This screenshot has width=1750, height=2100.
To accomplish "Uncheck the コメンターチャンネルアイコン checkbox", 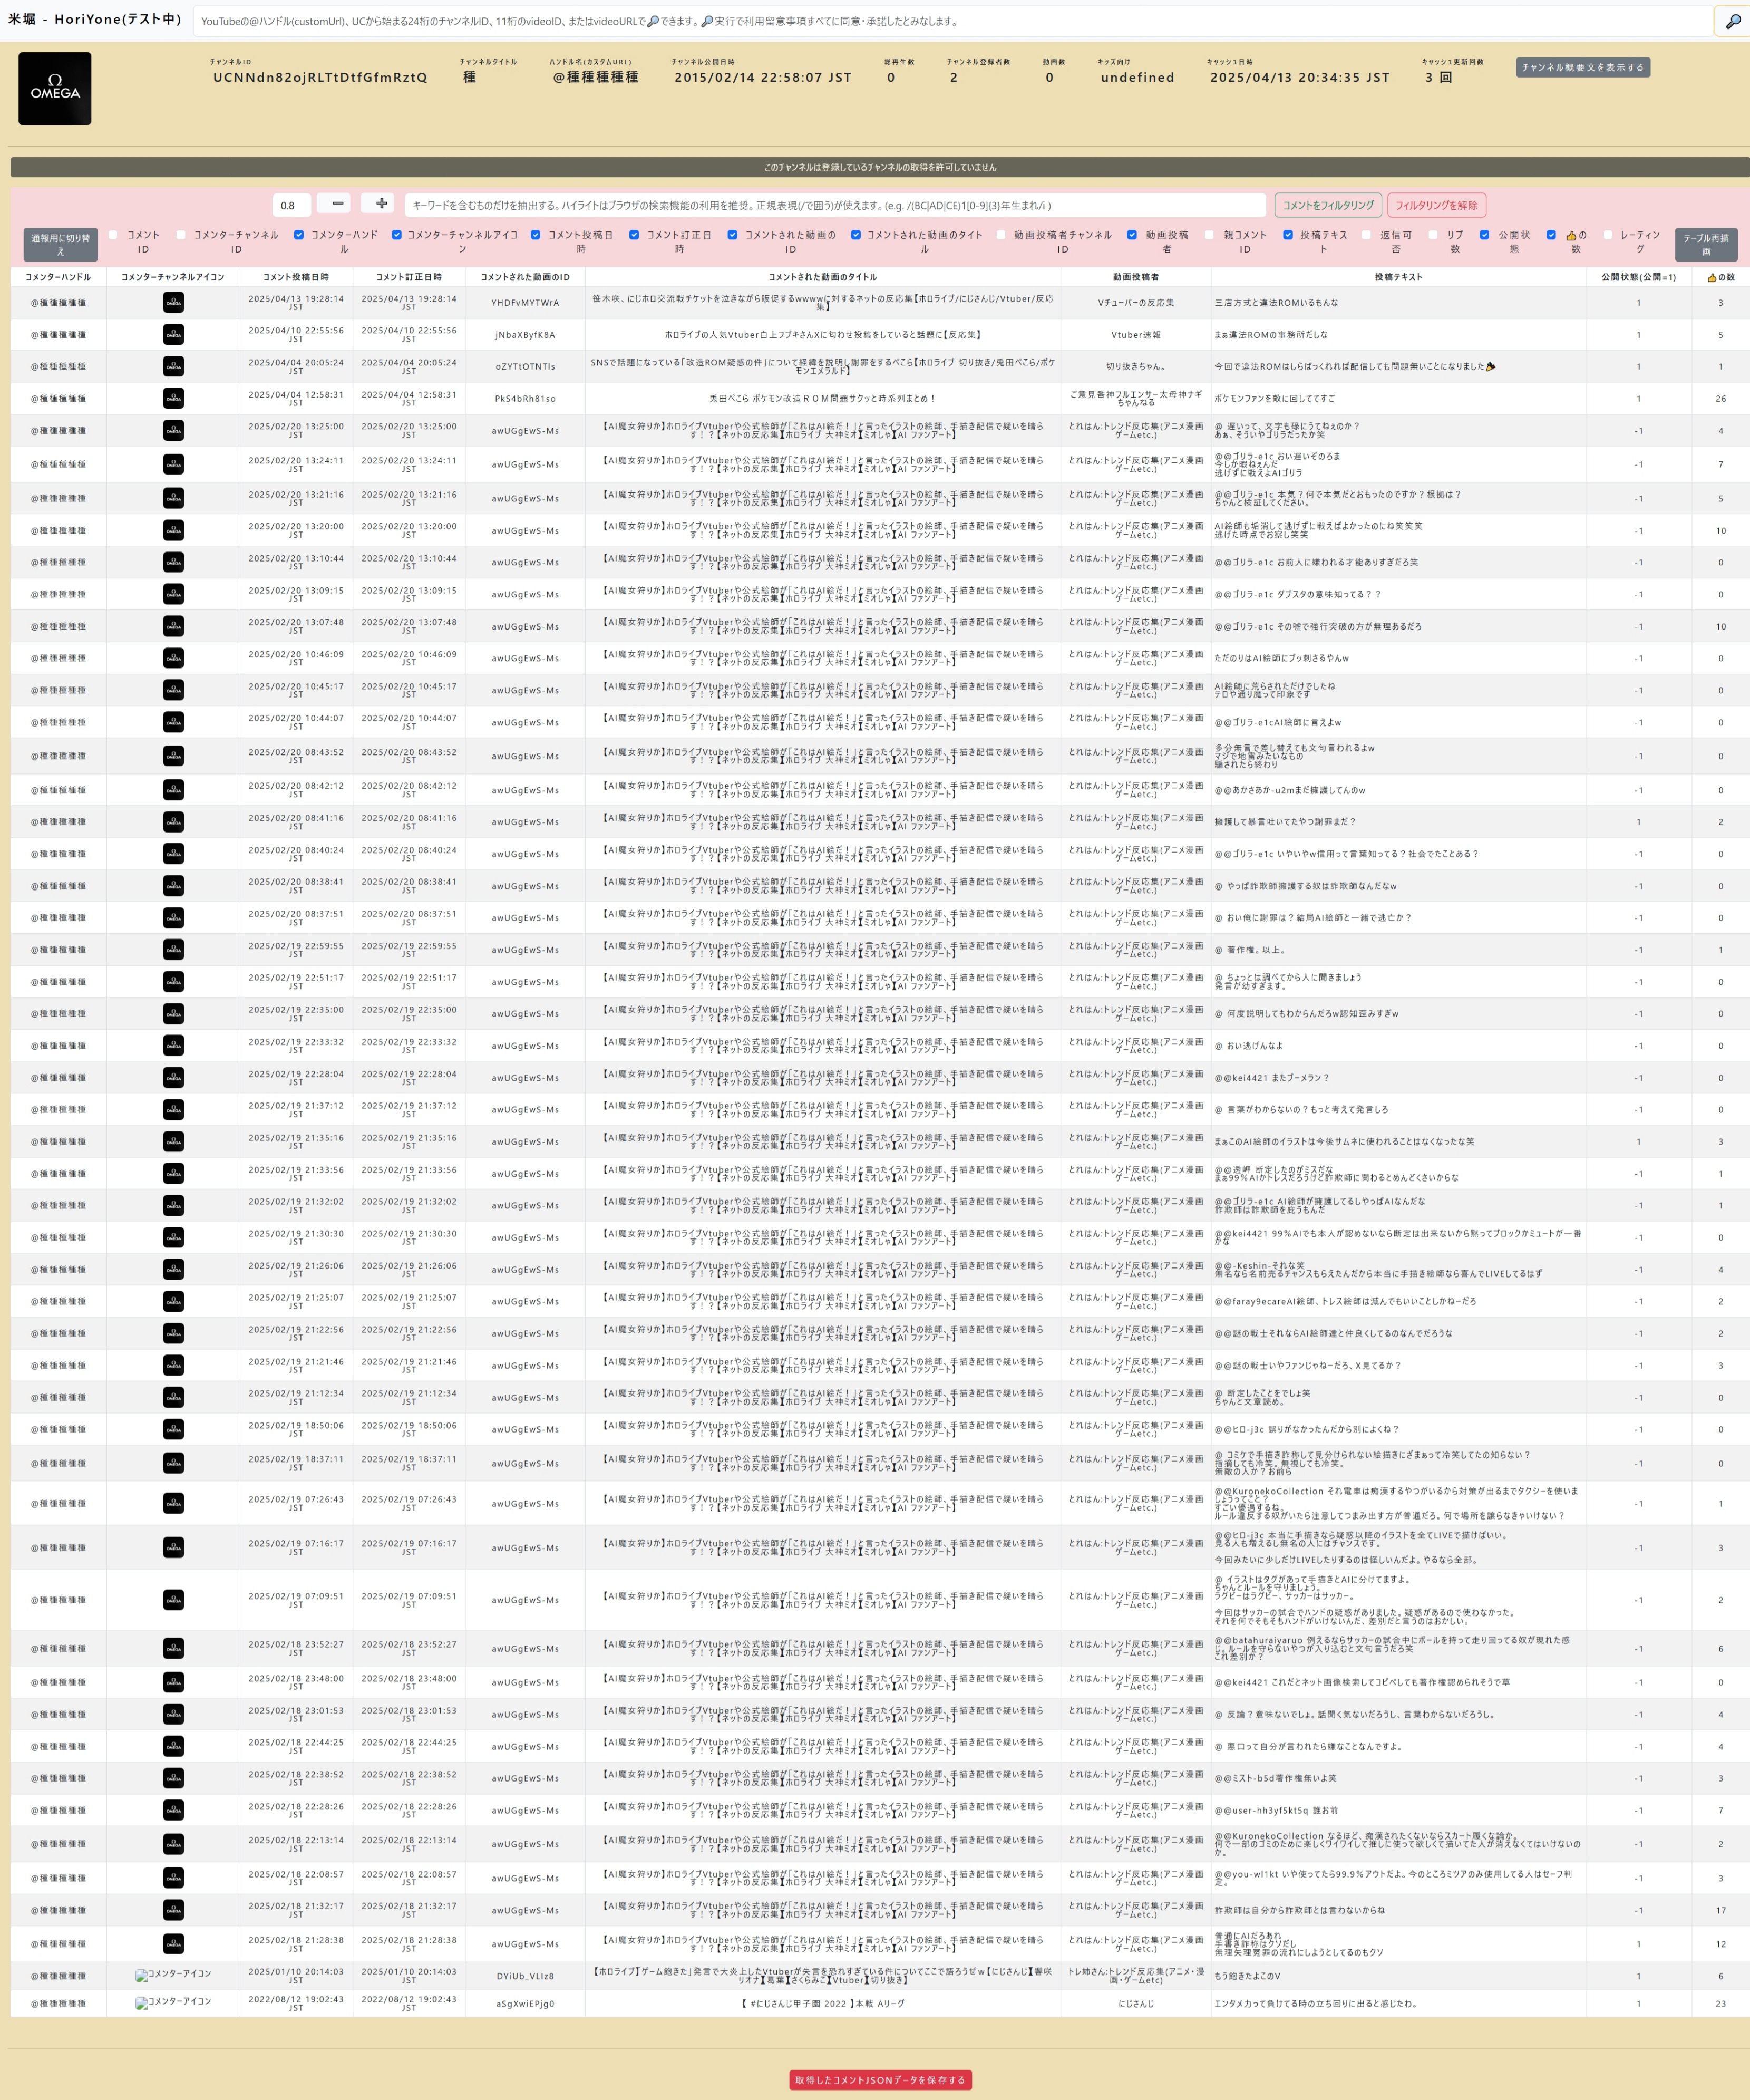I will pyautogui.click(x=397, y=235).
